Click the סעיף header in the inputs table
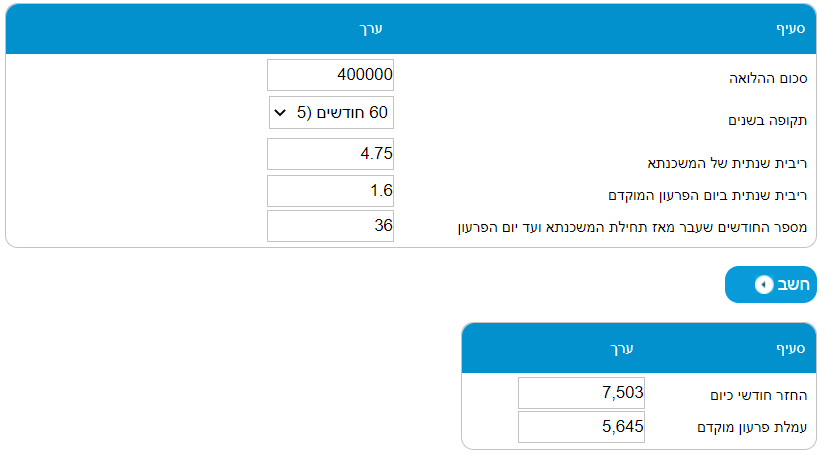 pos(791,29)
